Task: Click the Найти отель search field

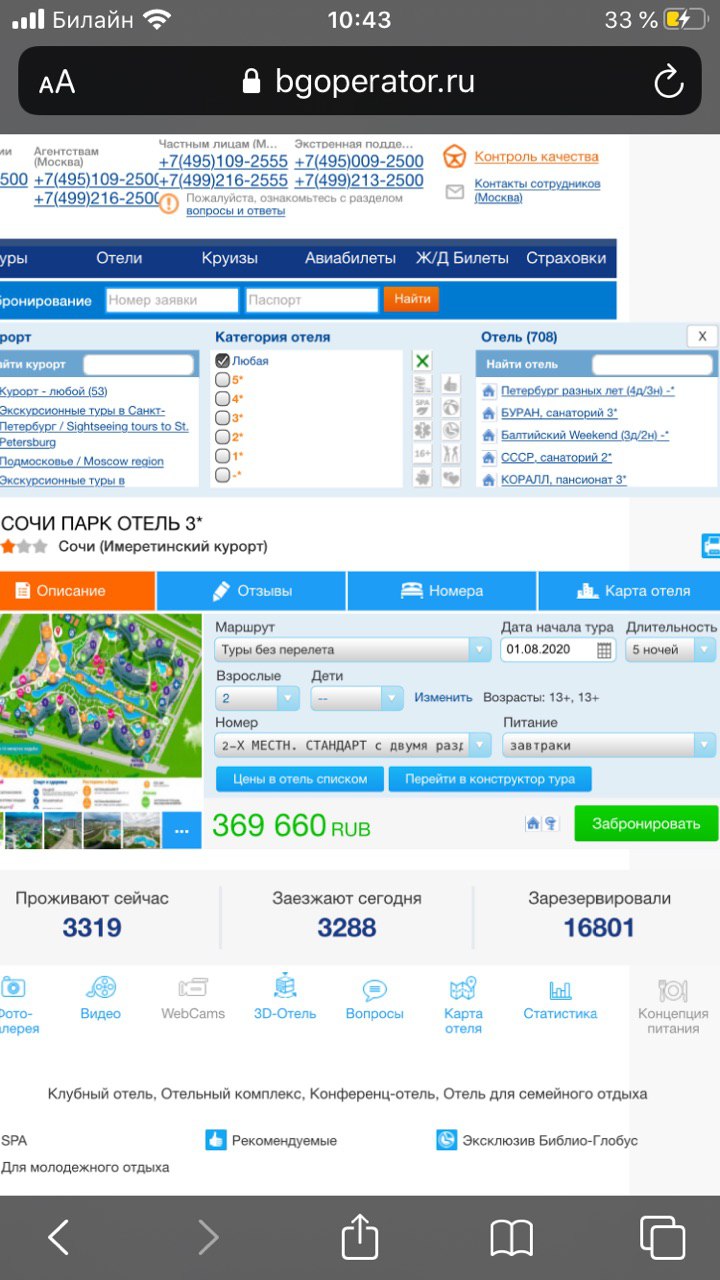Action: [652, 364]
